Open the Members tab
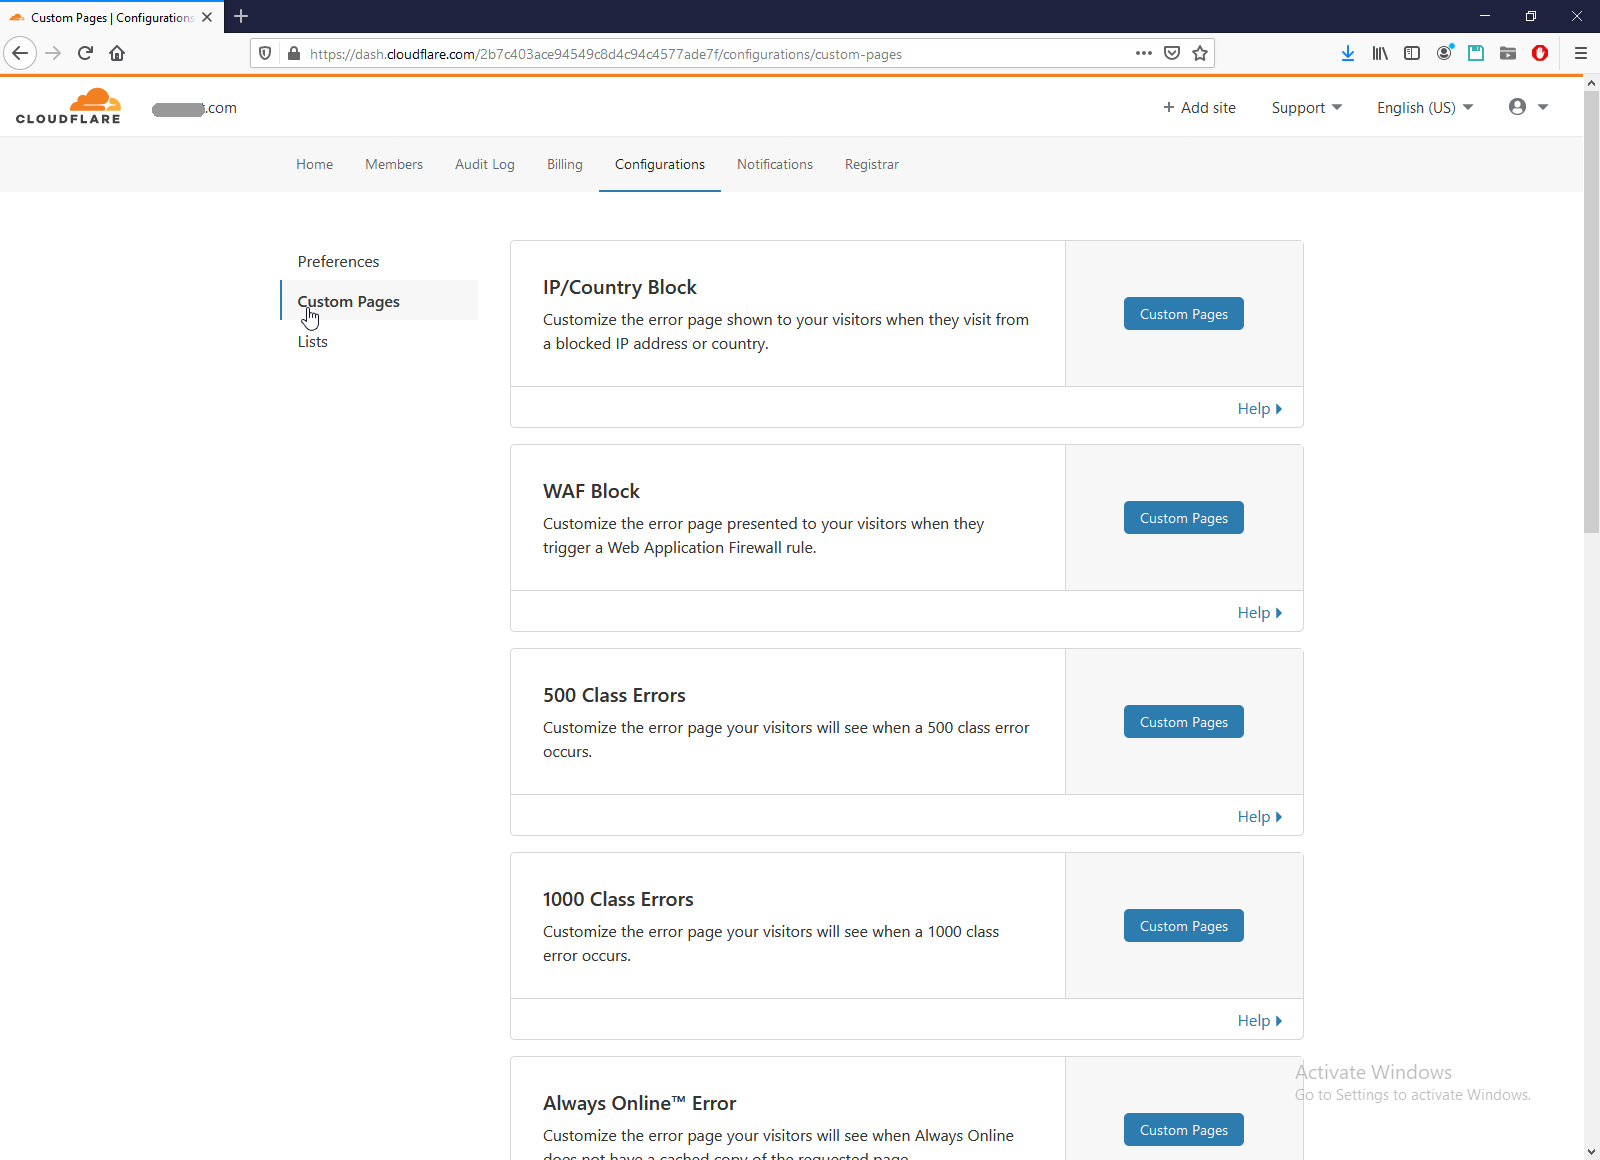The height and width of the screenshot is (1160, 1600). click(x=394, y=164)
